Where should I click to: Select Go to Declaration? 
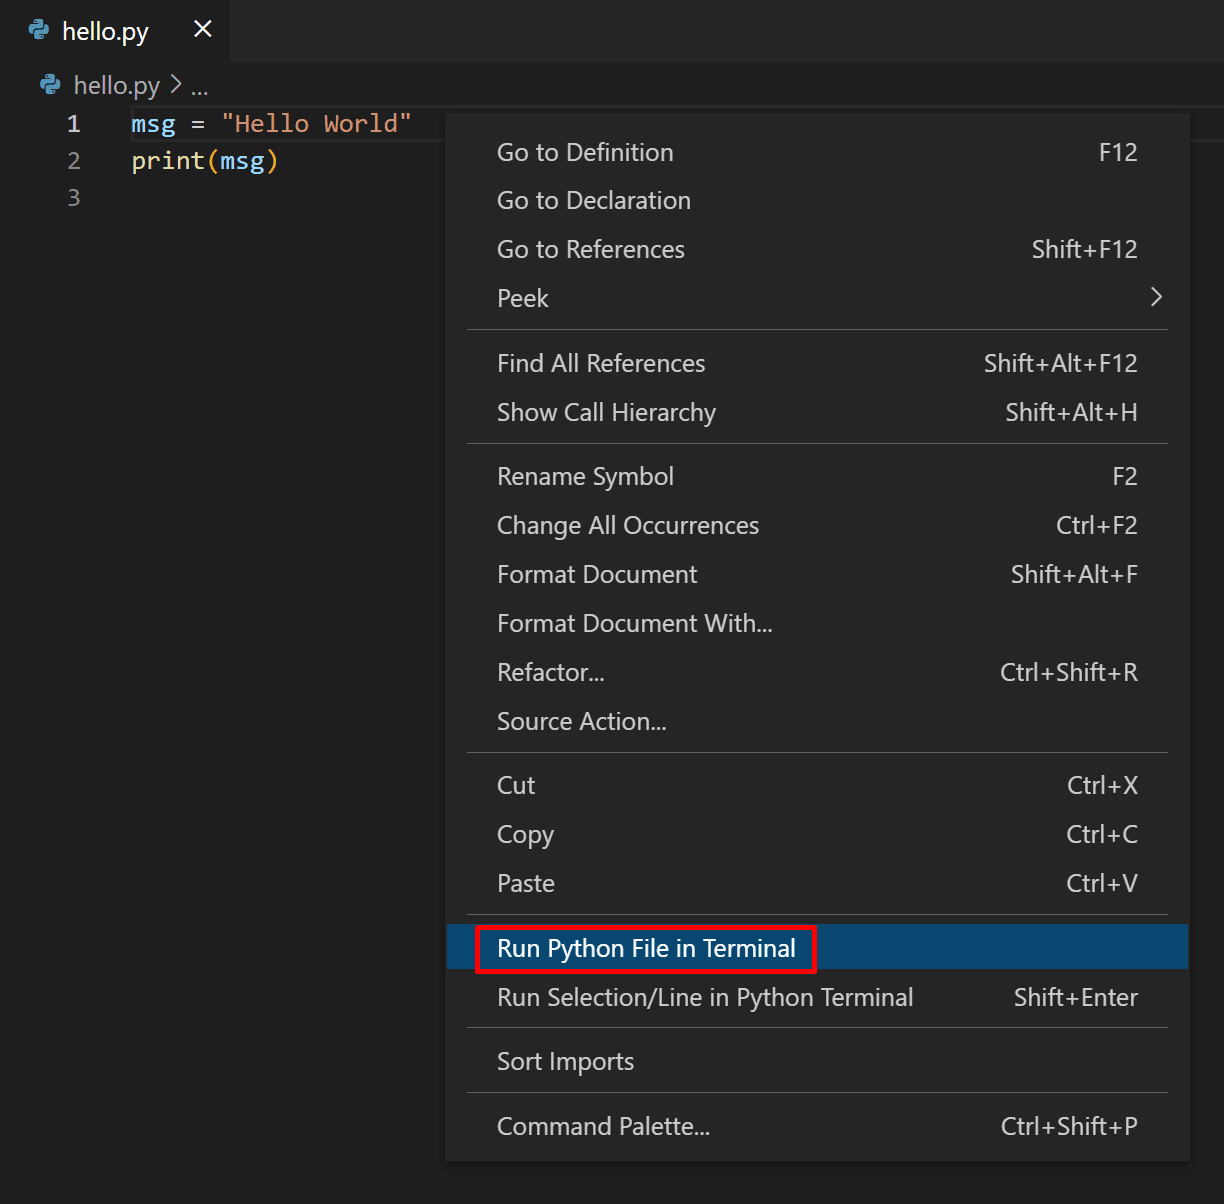point(593,200)
